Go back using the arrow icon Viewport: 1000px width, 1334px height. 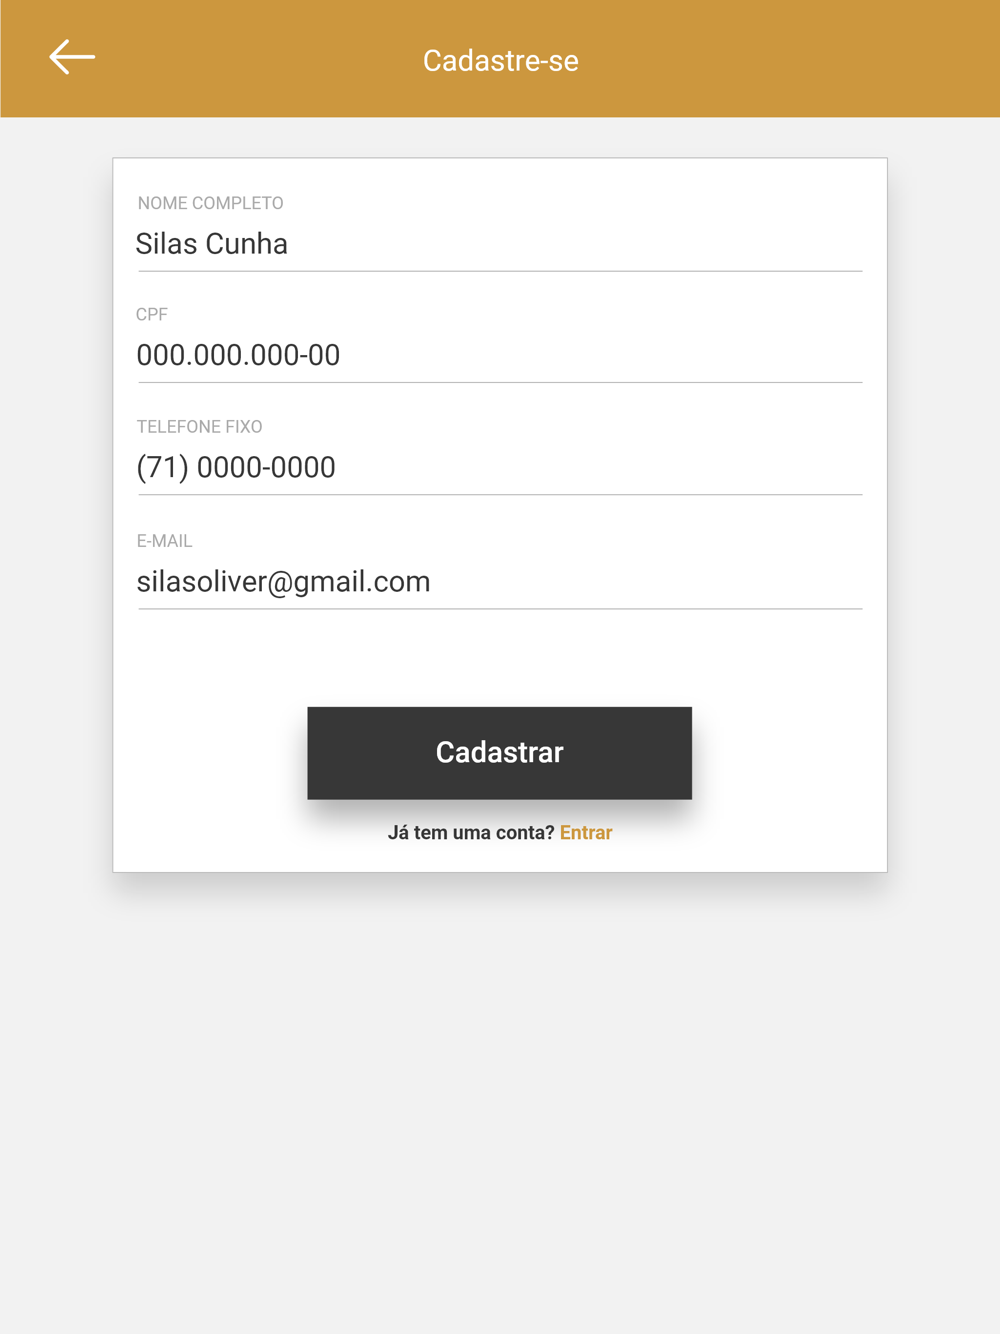[x=72, y=57]
